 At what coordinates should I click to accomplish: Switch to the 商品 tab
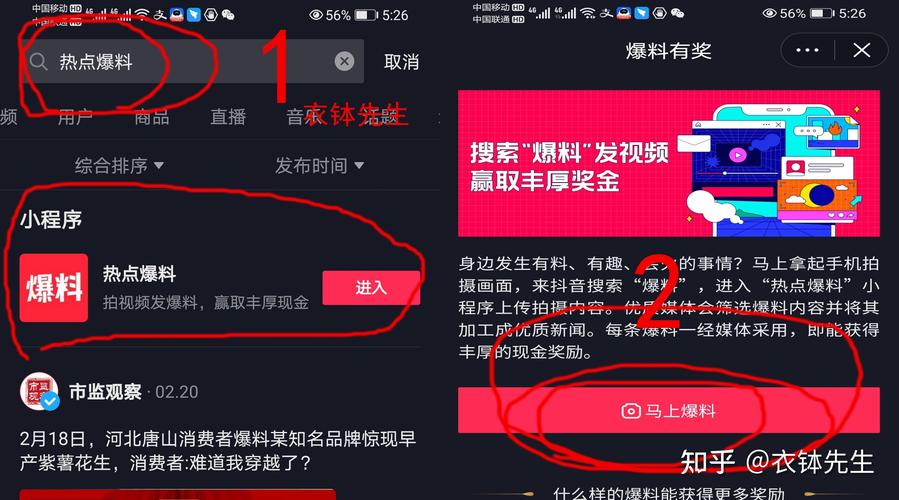152,117
